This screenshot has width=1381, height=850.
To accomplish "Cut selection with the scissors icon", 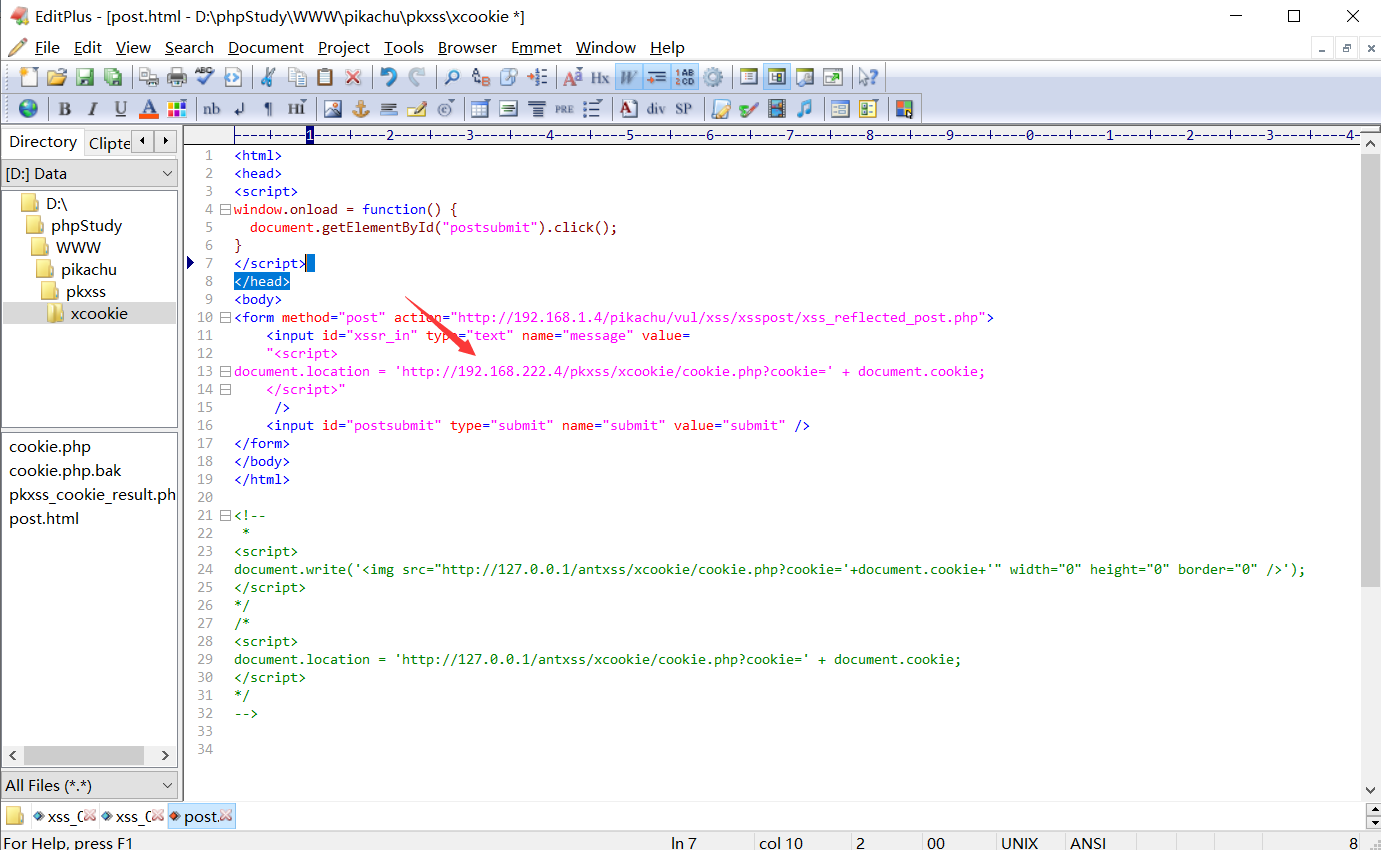I will 269,77.
